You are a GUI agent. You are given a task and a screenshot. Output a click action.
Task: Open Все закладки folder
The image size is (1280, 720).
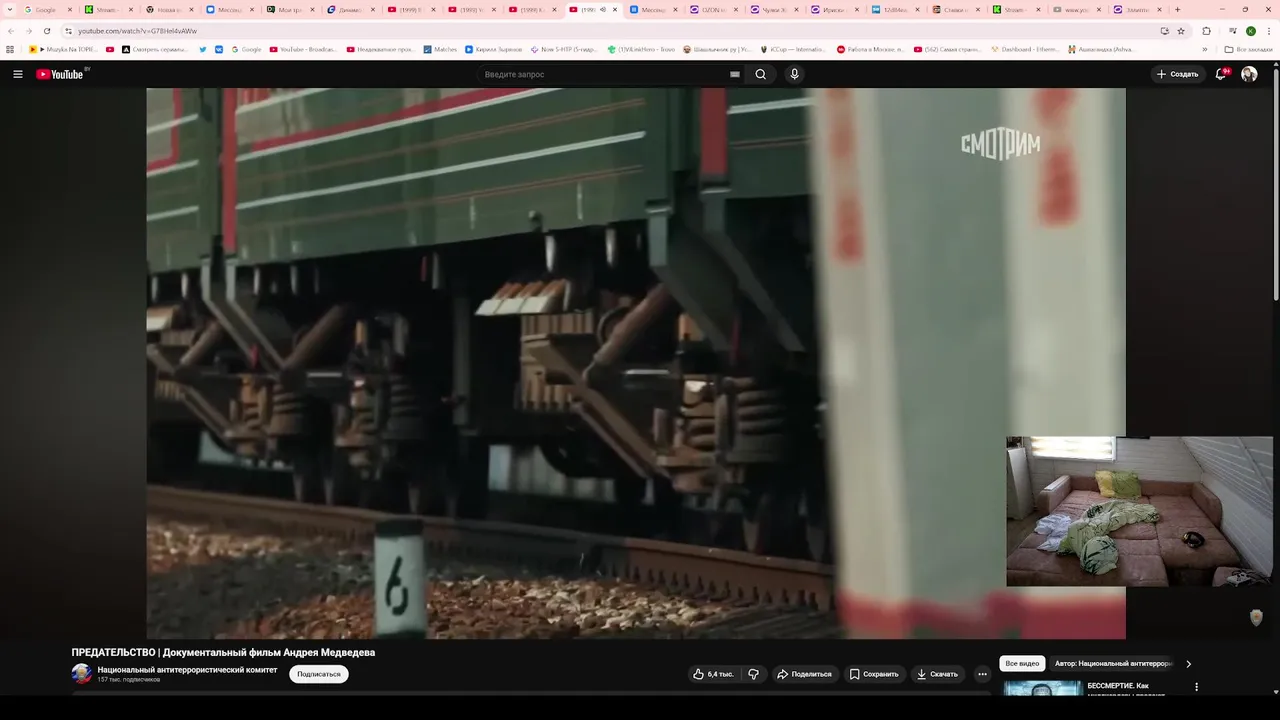point(1249,49)
